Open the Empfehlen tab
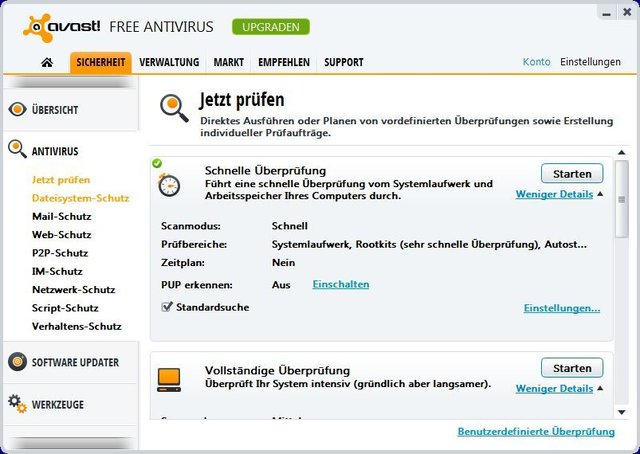This screenshot has width=640, height=454. coord(284,62)
